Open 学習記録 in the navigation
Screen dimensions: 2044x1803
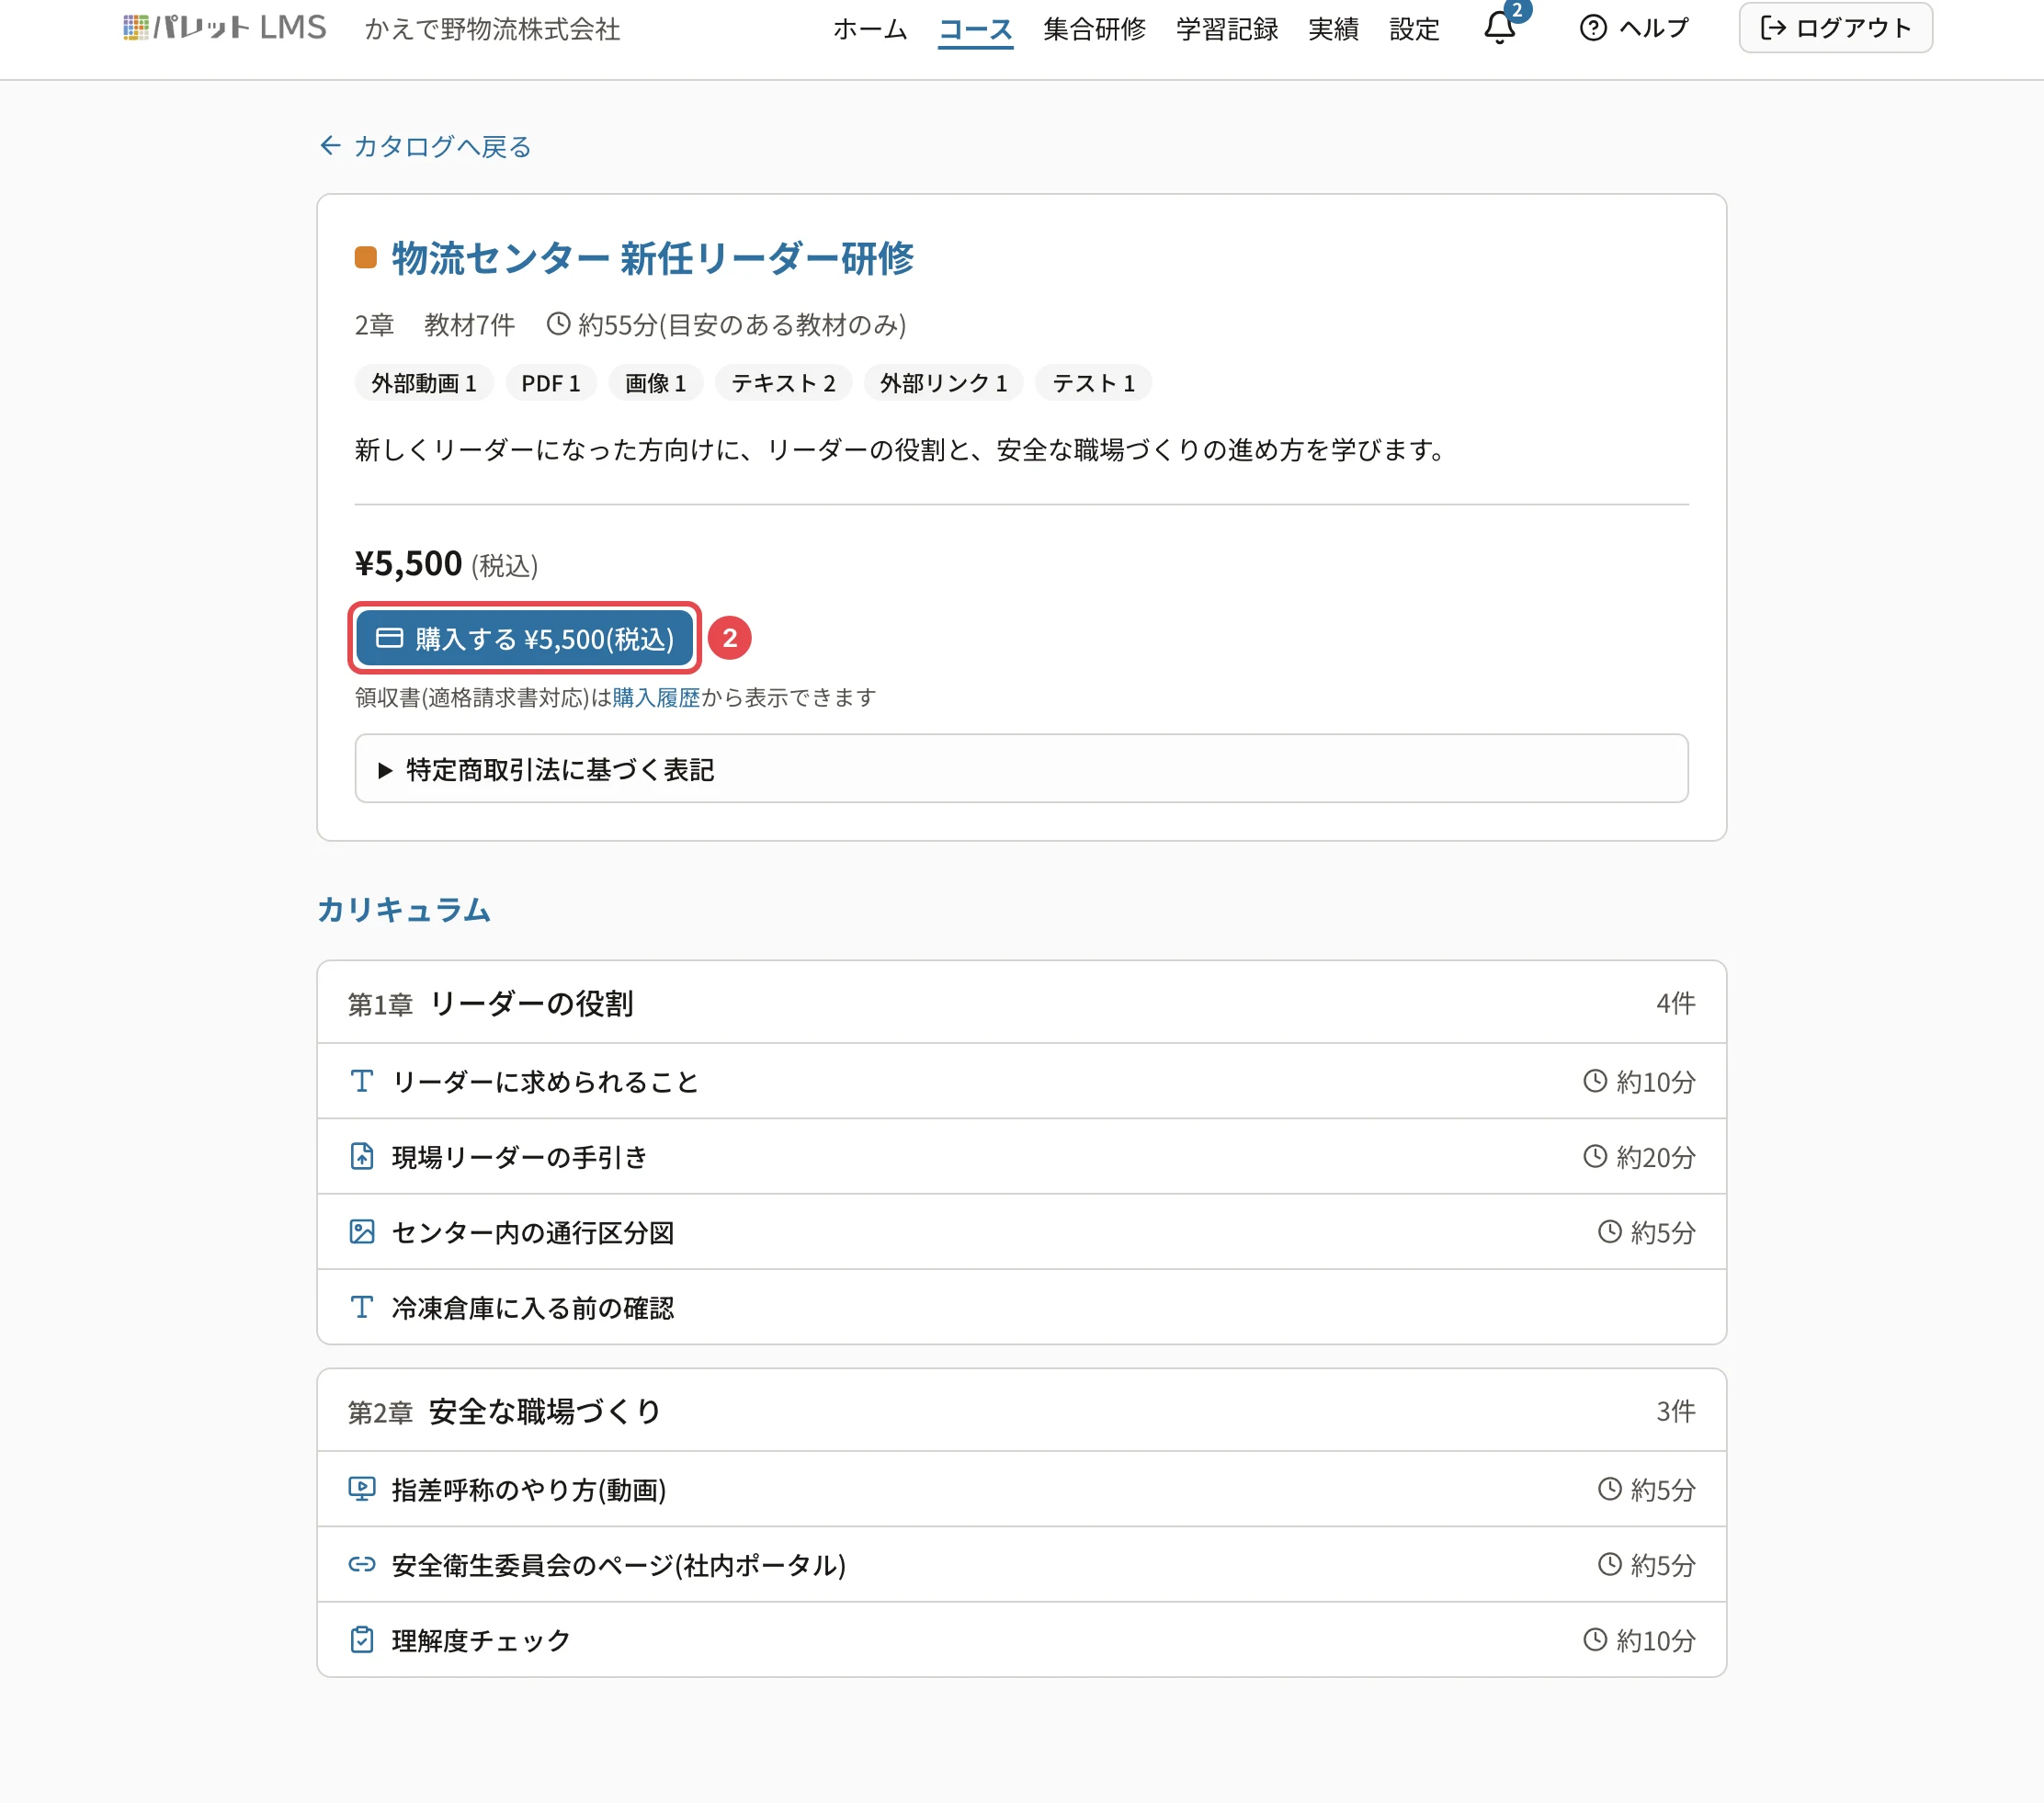[x=1227, y=29]
